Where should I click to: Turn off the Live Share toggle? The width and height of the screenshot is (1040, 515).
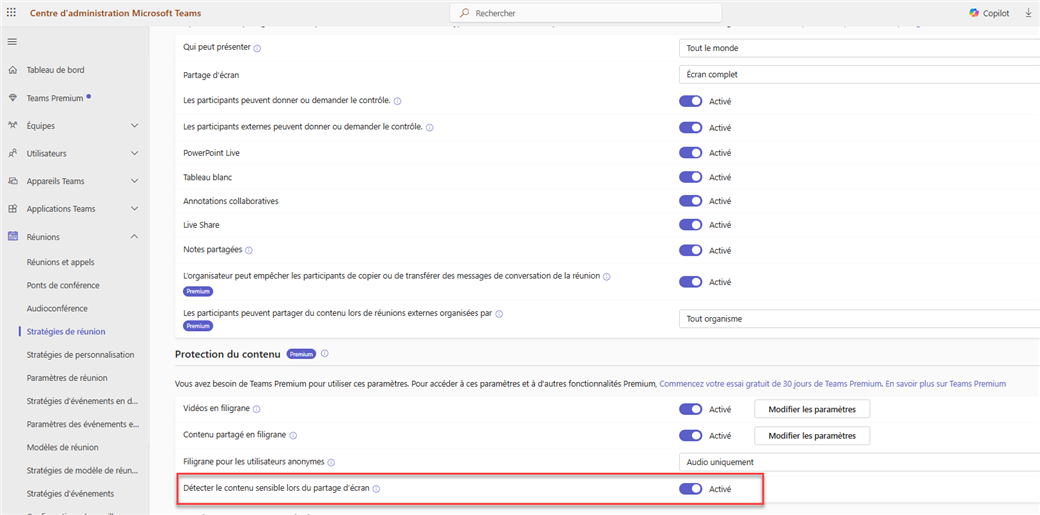point(690,225)
